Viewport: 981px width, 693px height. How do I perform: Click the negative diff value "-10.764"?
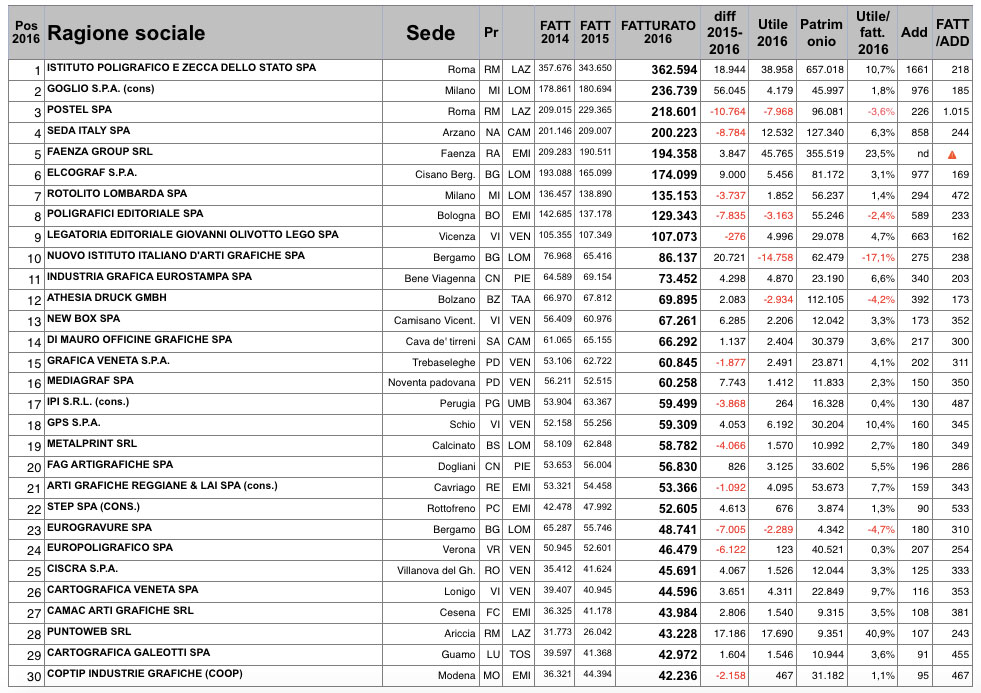pyautogui.click(x=728, y=111)
